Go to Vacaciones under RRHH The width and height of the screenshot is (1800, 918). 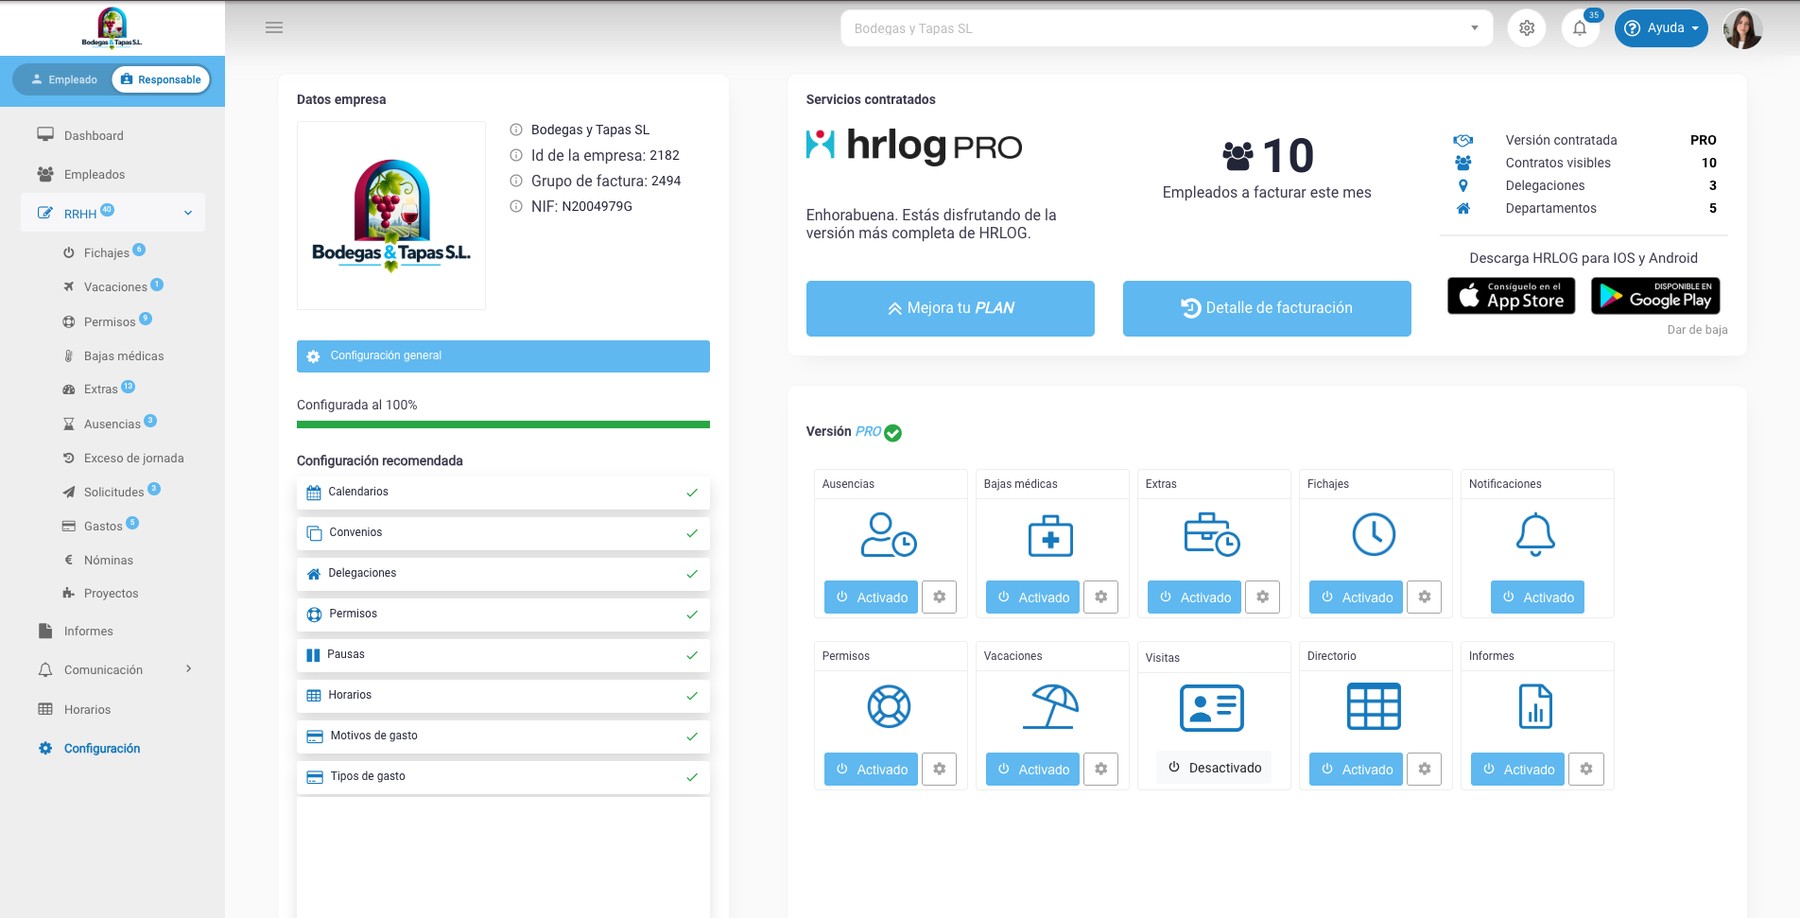tap(115, 287)
